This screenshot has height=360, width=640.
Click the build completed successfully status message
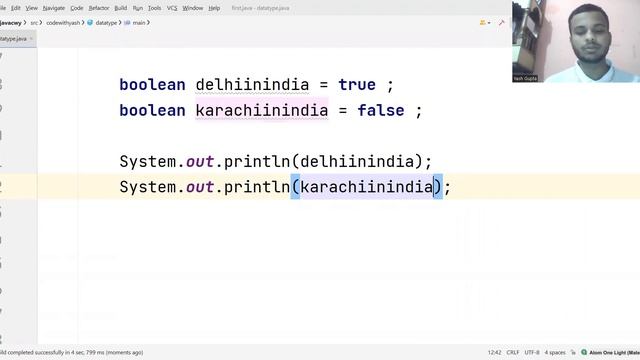click(71, 352)
